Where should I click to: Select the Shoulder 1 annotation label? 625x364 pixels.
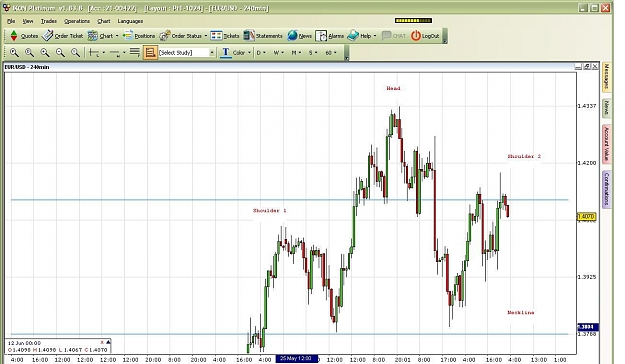(x=269, y=211)
